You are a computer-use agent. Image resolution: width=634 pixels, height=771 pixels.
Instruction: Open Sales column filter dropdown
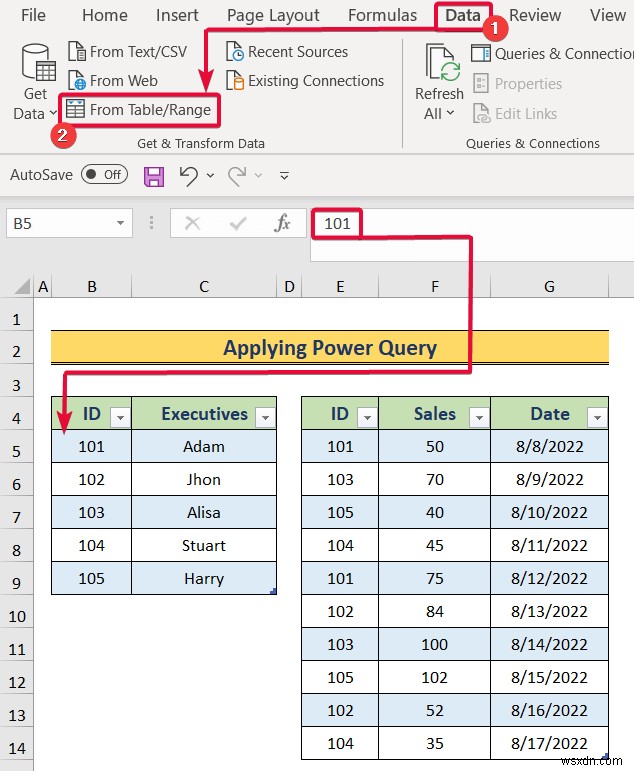pyautogui.click(x=479, y=417)
